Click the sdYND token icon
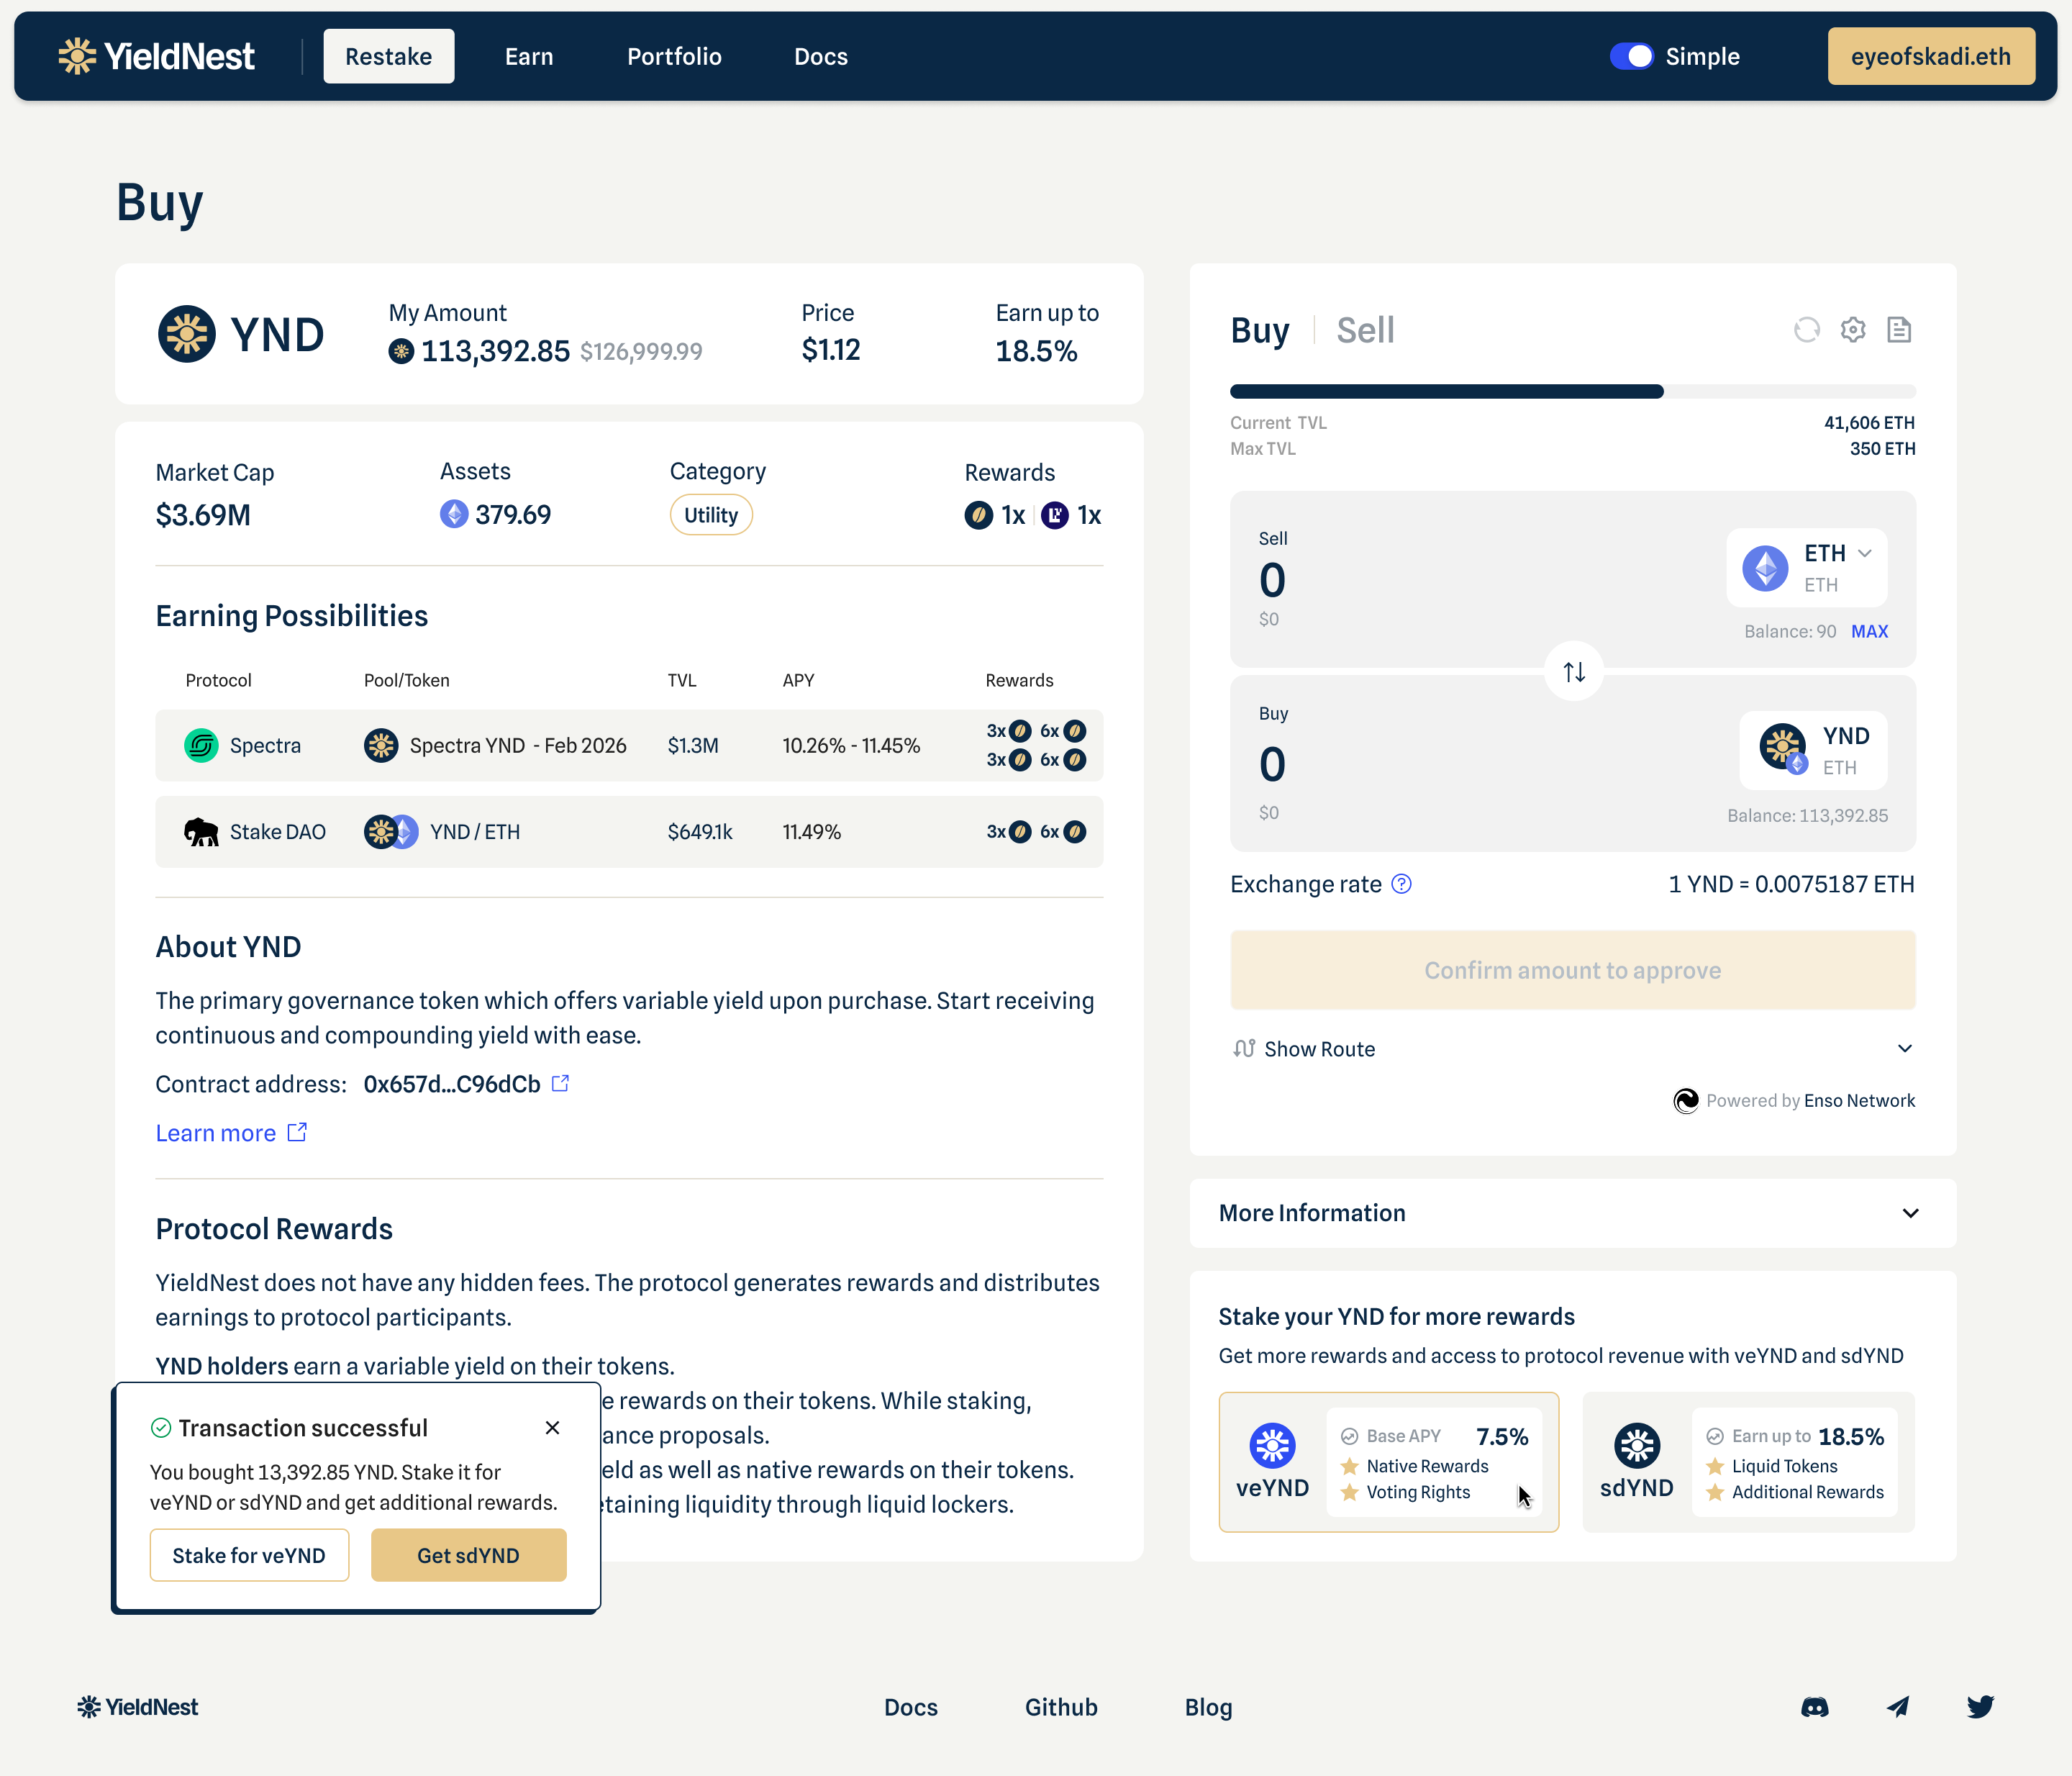 point(1637,1445)
